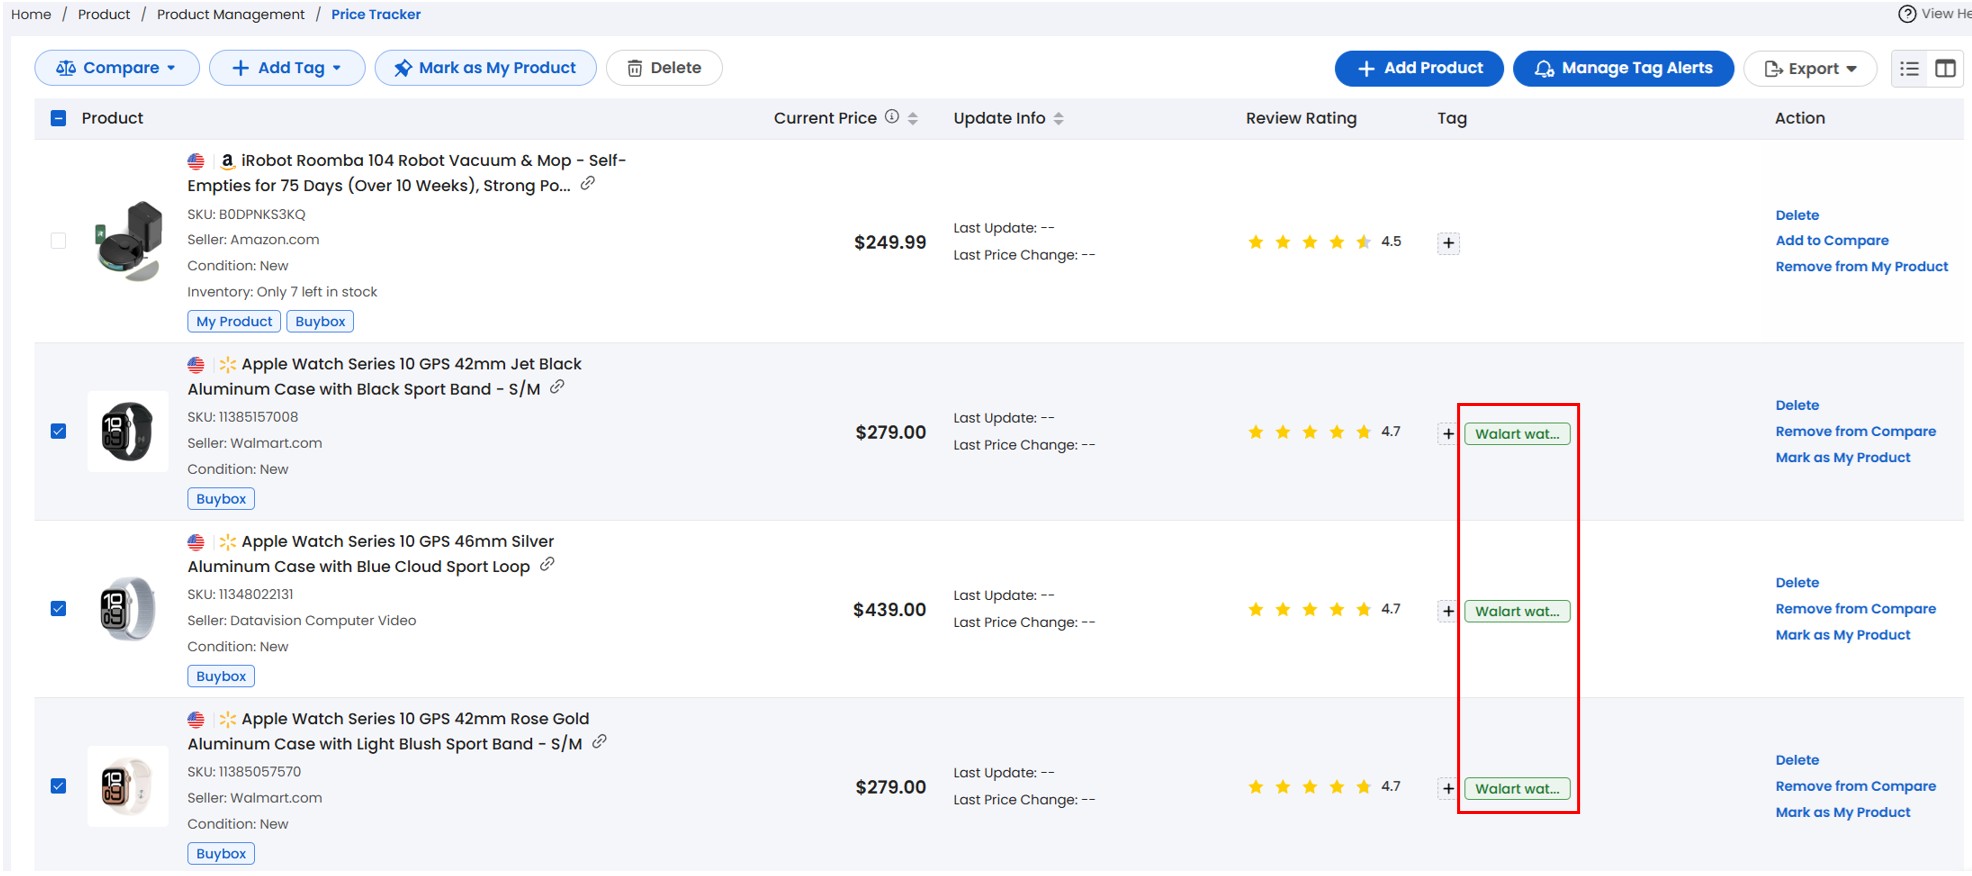Open the Add Tag dropdown
The image size is (1972, 876).
click(287, 68)
